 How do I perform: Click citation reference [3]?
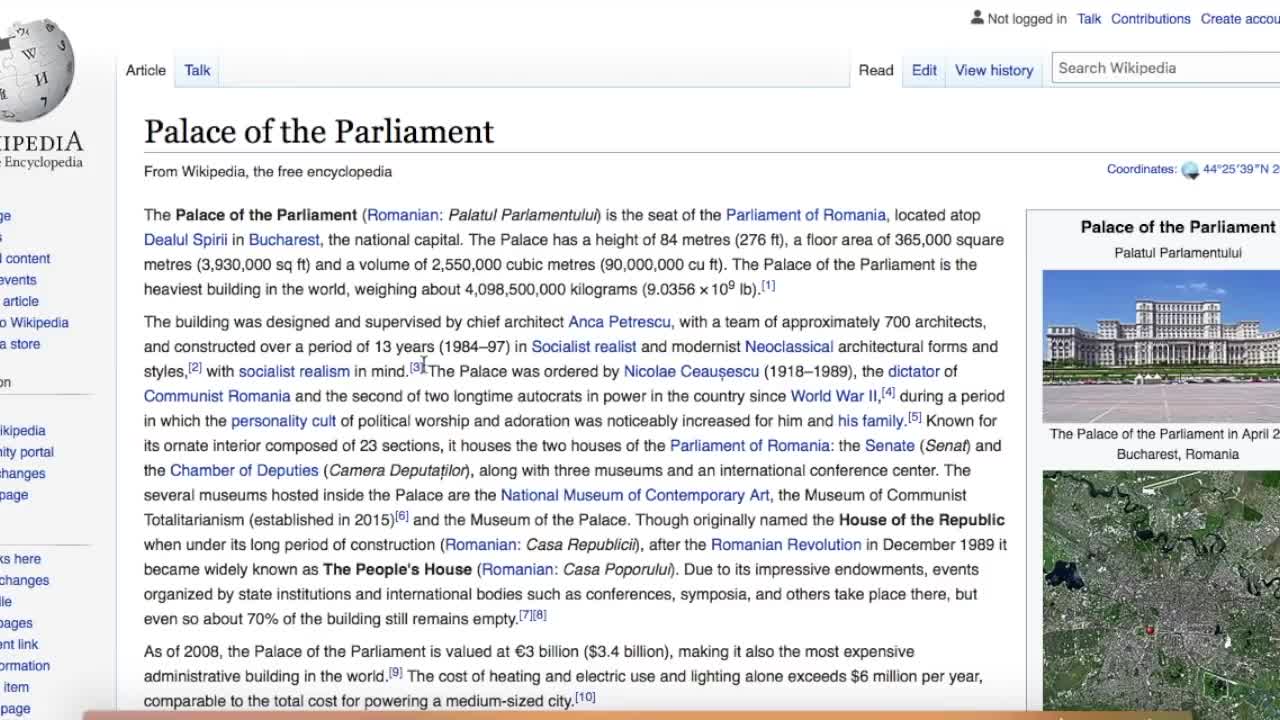[x=417, y=368]
